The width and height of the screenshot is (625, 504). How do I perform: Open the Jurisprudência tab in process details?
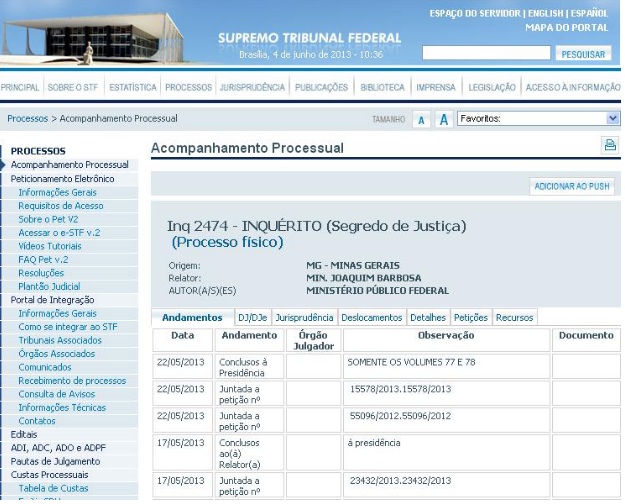pyautogui.click(x=305, y=317)
